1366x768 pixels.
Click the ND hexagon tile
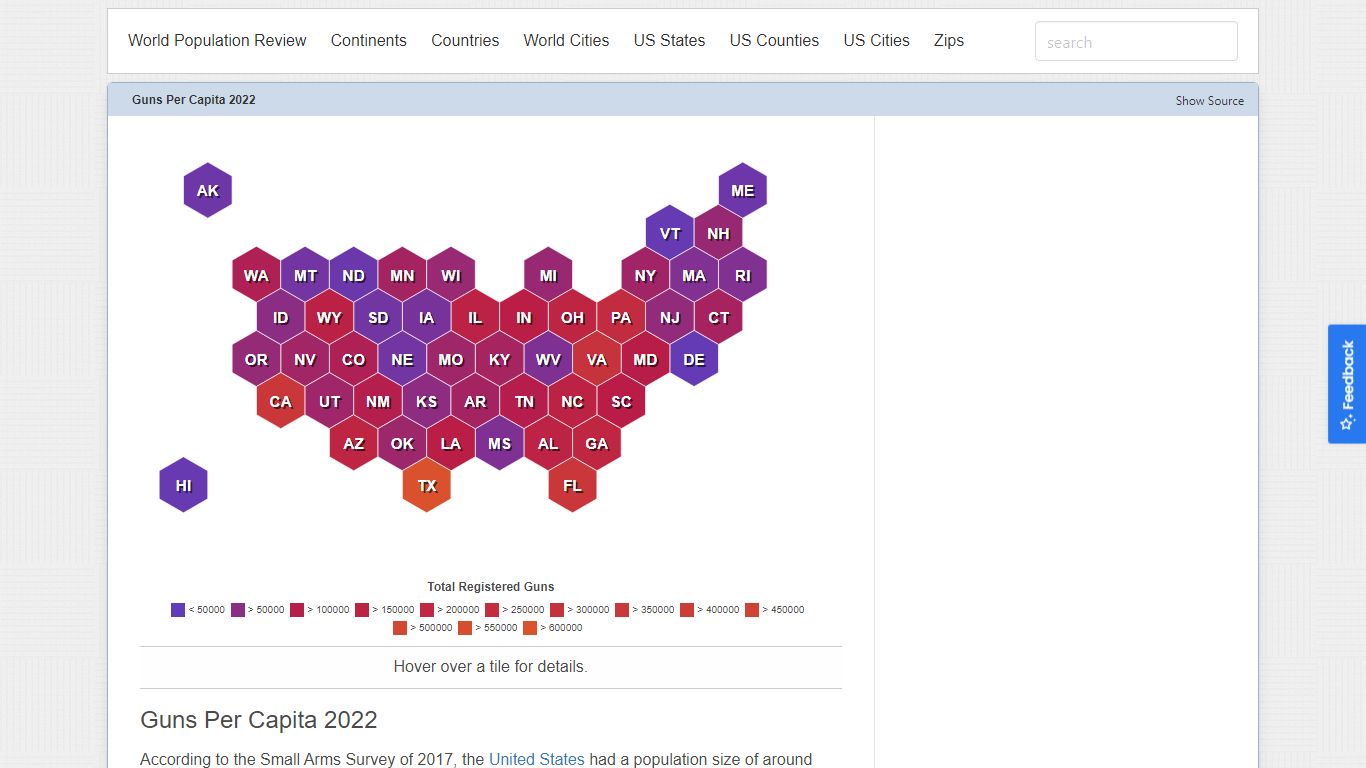point(354,275)
